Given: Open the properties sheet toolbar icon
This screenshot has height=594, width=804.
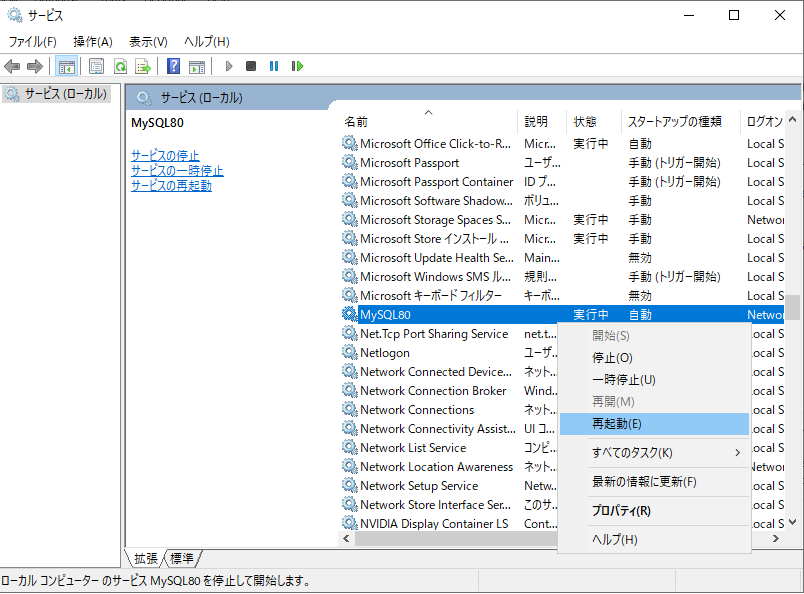Looking at the screenshot, I should (x=96, y=66).
